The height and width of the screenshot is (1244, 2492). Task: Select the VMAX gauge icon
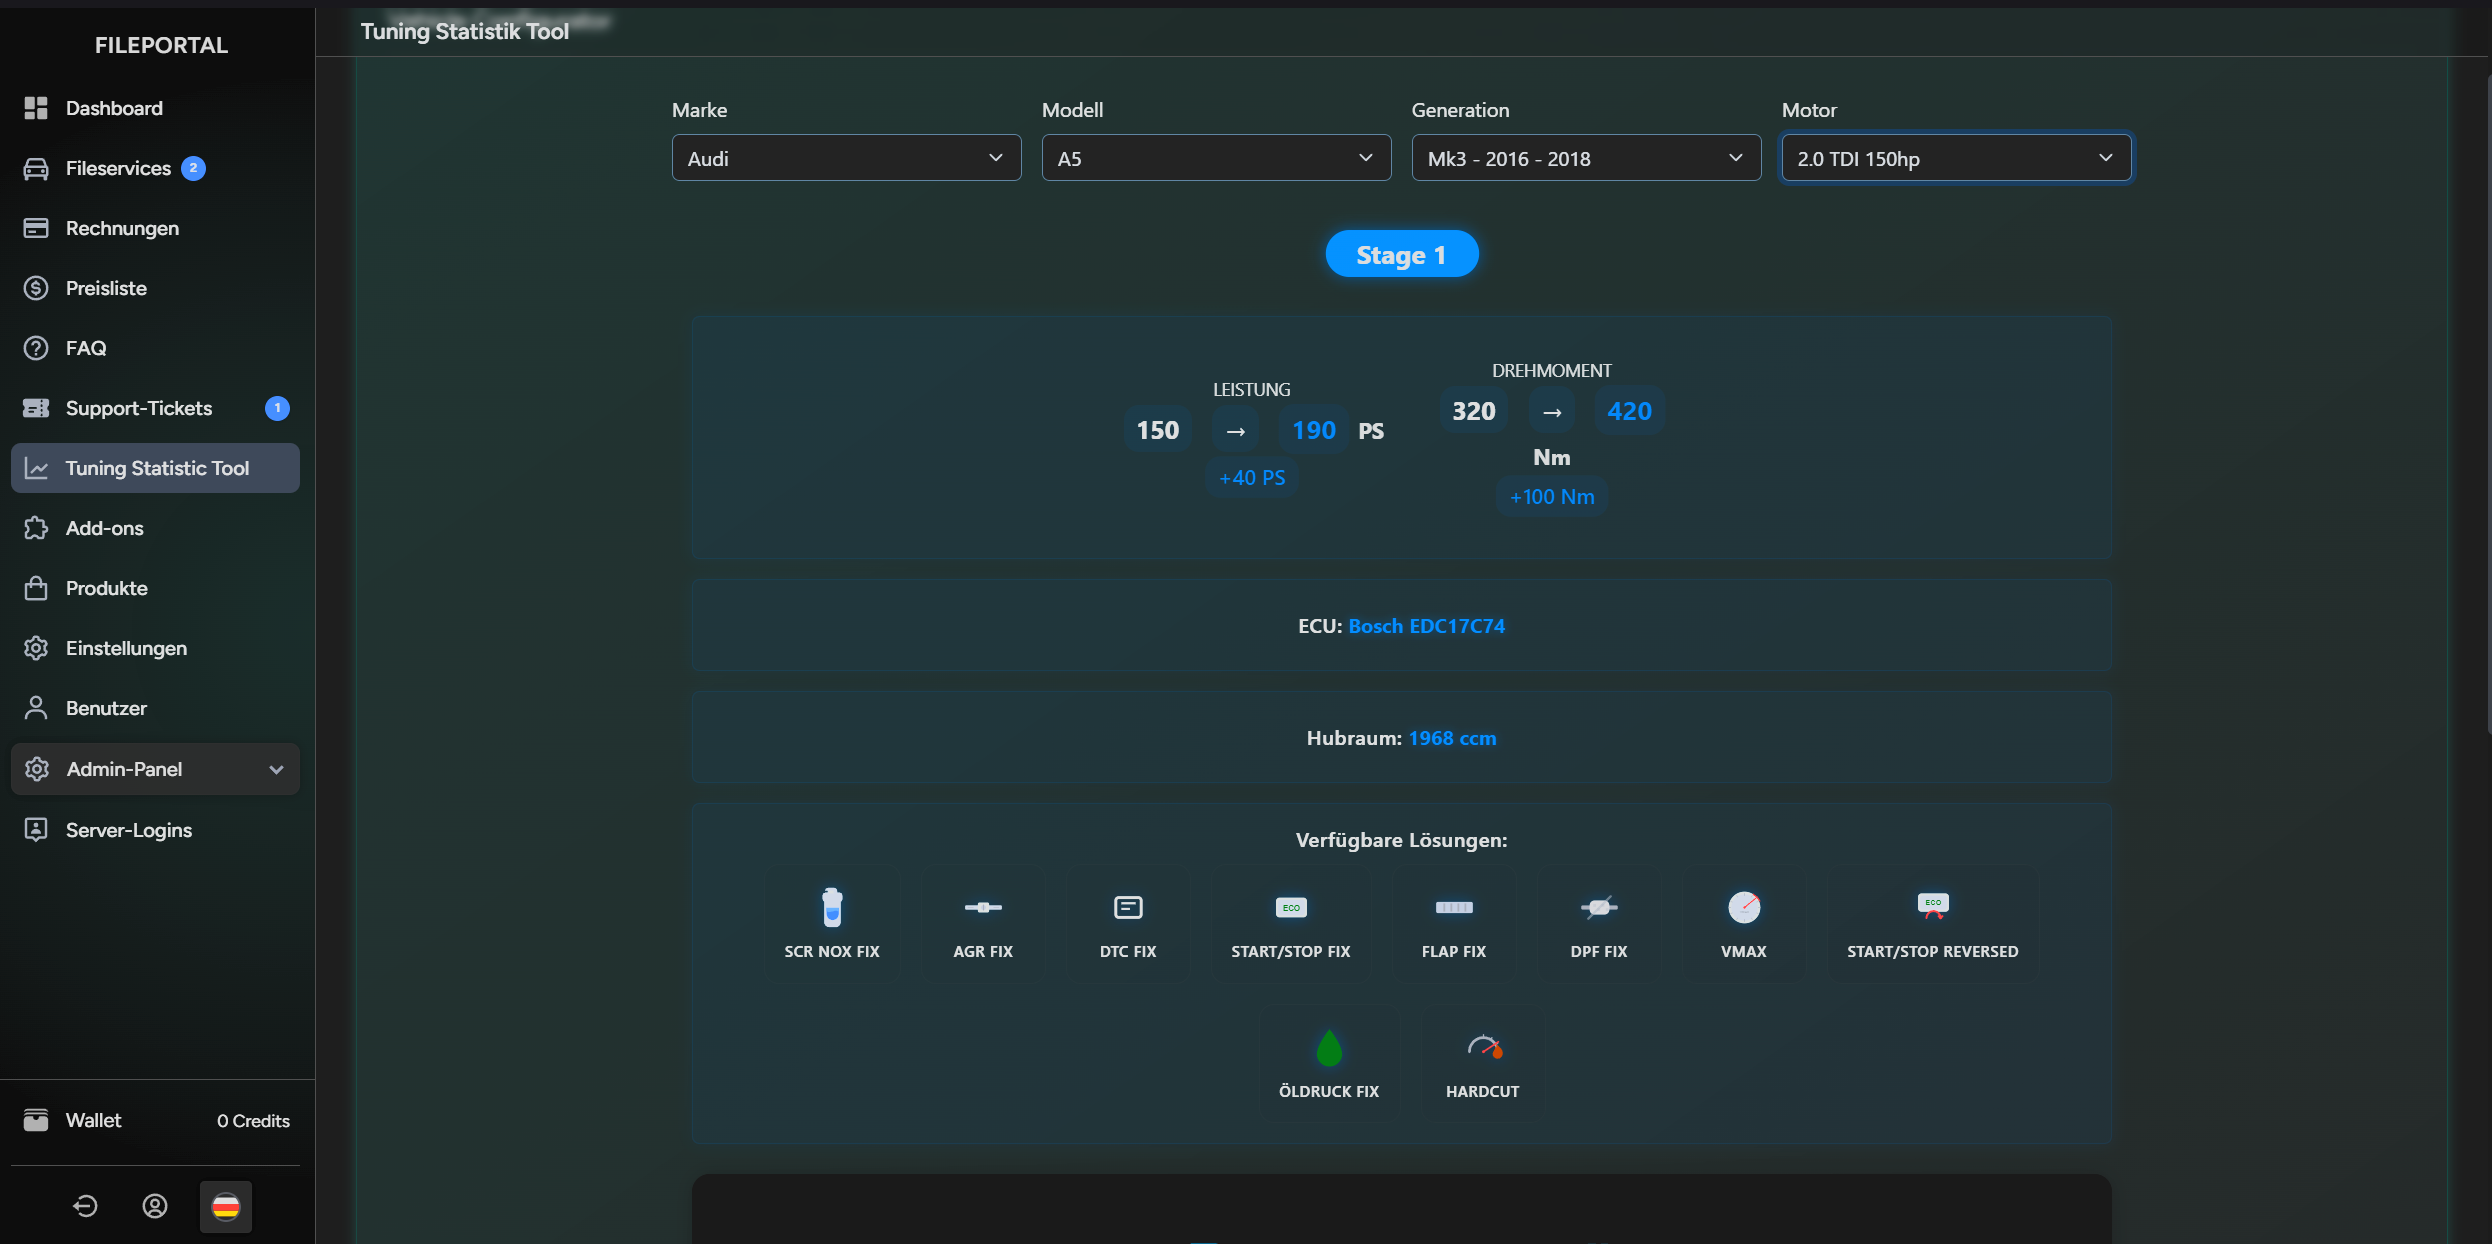[x=1743, y=921]
